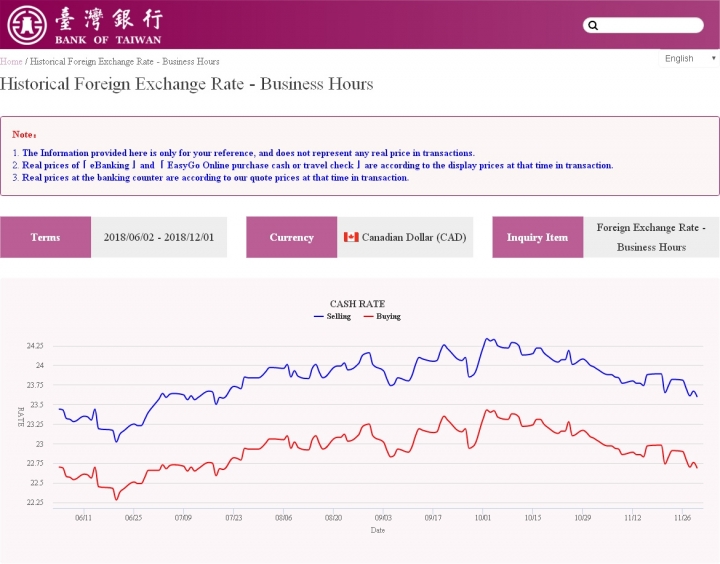
Task: Select the Currency header cell
Action: pos(292,237)
